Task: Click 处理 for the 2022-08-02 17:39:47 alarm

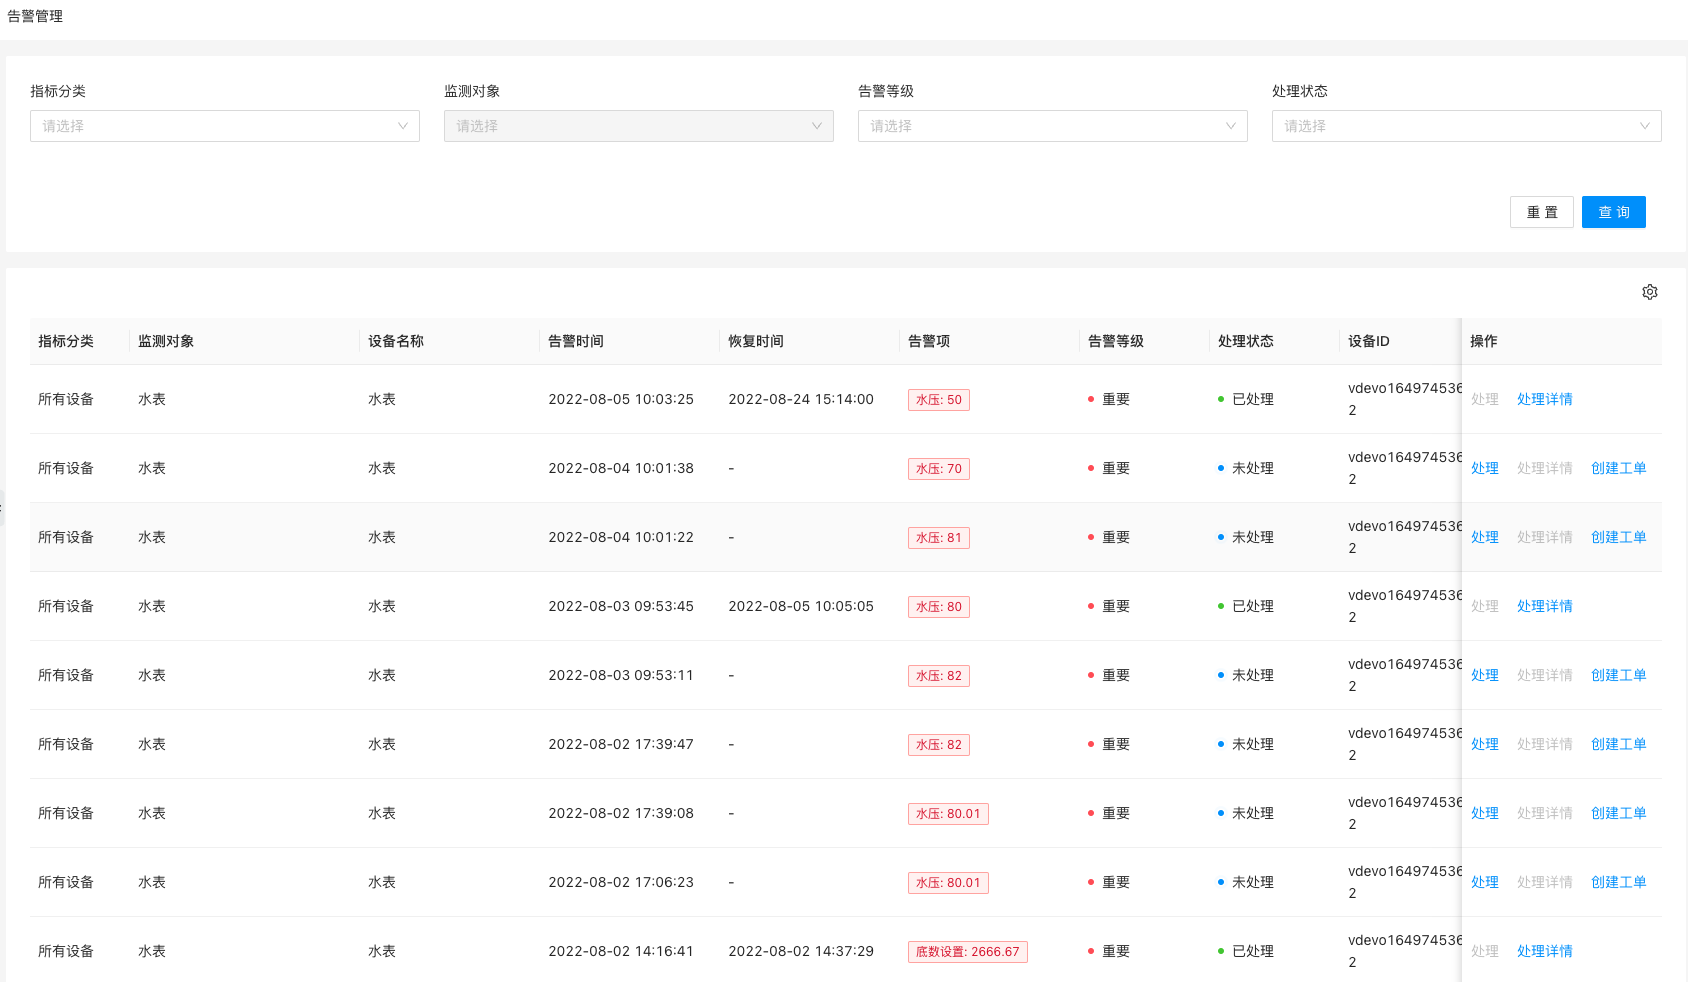Action: pyautogui.click(x=1484, y=744)
